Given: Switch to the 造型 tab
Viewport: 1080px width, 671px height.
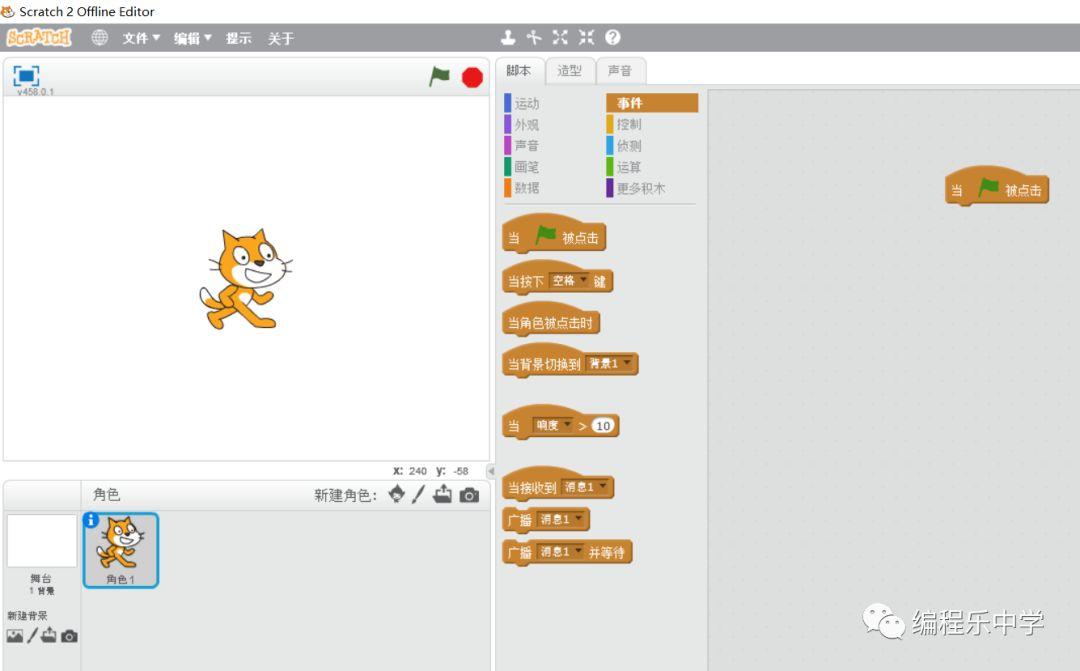Looking at the screenshot, I should click(x=570, y=70).
